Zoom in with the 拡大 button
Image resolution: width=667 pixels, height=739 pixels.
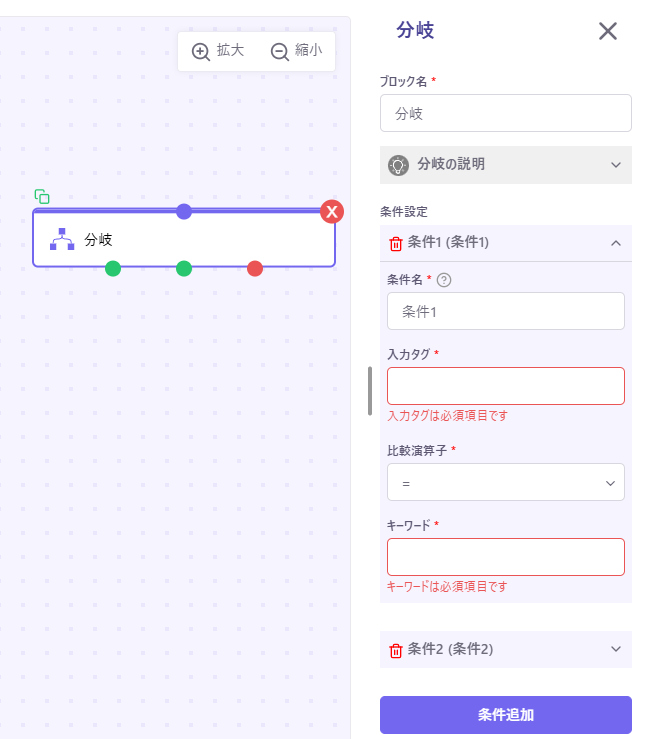point(218,50)
